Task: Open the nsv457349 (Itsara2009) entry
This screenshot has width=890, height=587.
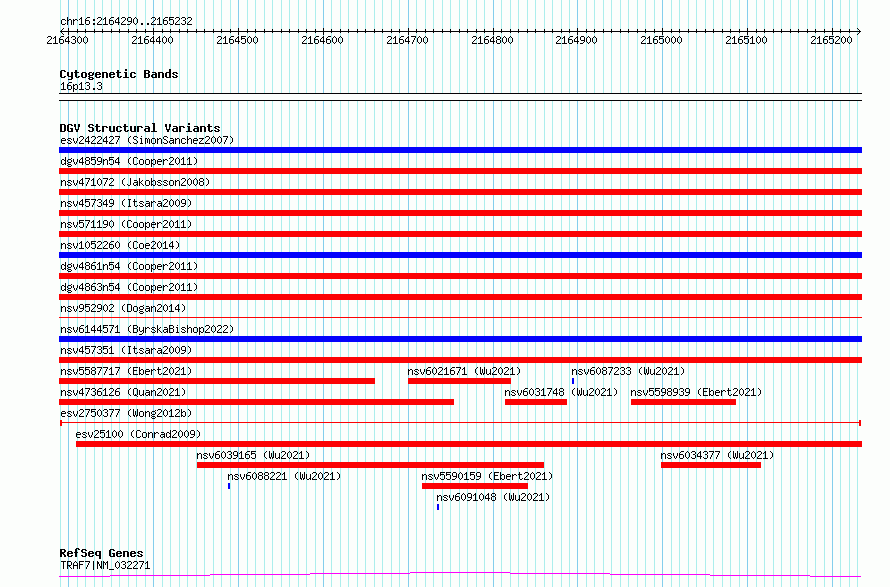Action: pyautogui.click(x=126, y=203)
